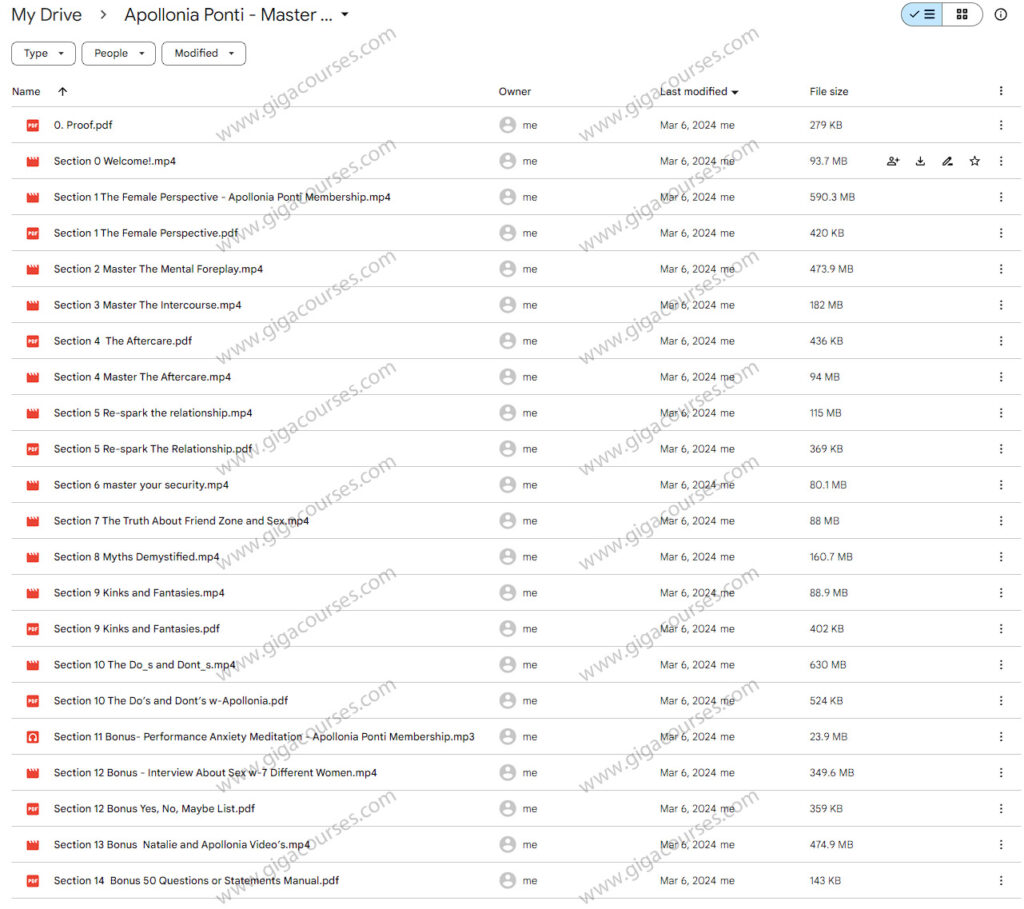Switch to grid layout view
Viewport: 1024px width, 909px height.
(x=962, y=15)
